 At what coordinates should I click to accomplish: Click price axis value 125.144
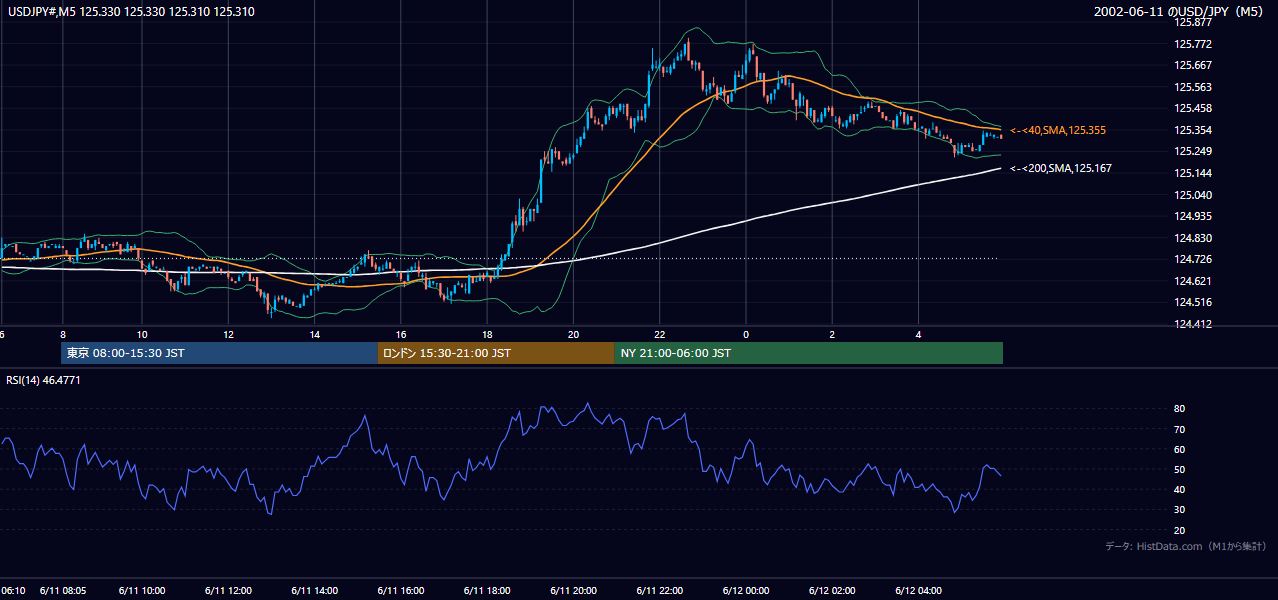pos(1194,173)
